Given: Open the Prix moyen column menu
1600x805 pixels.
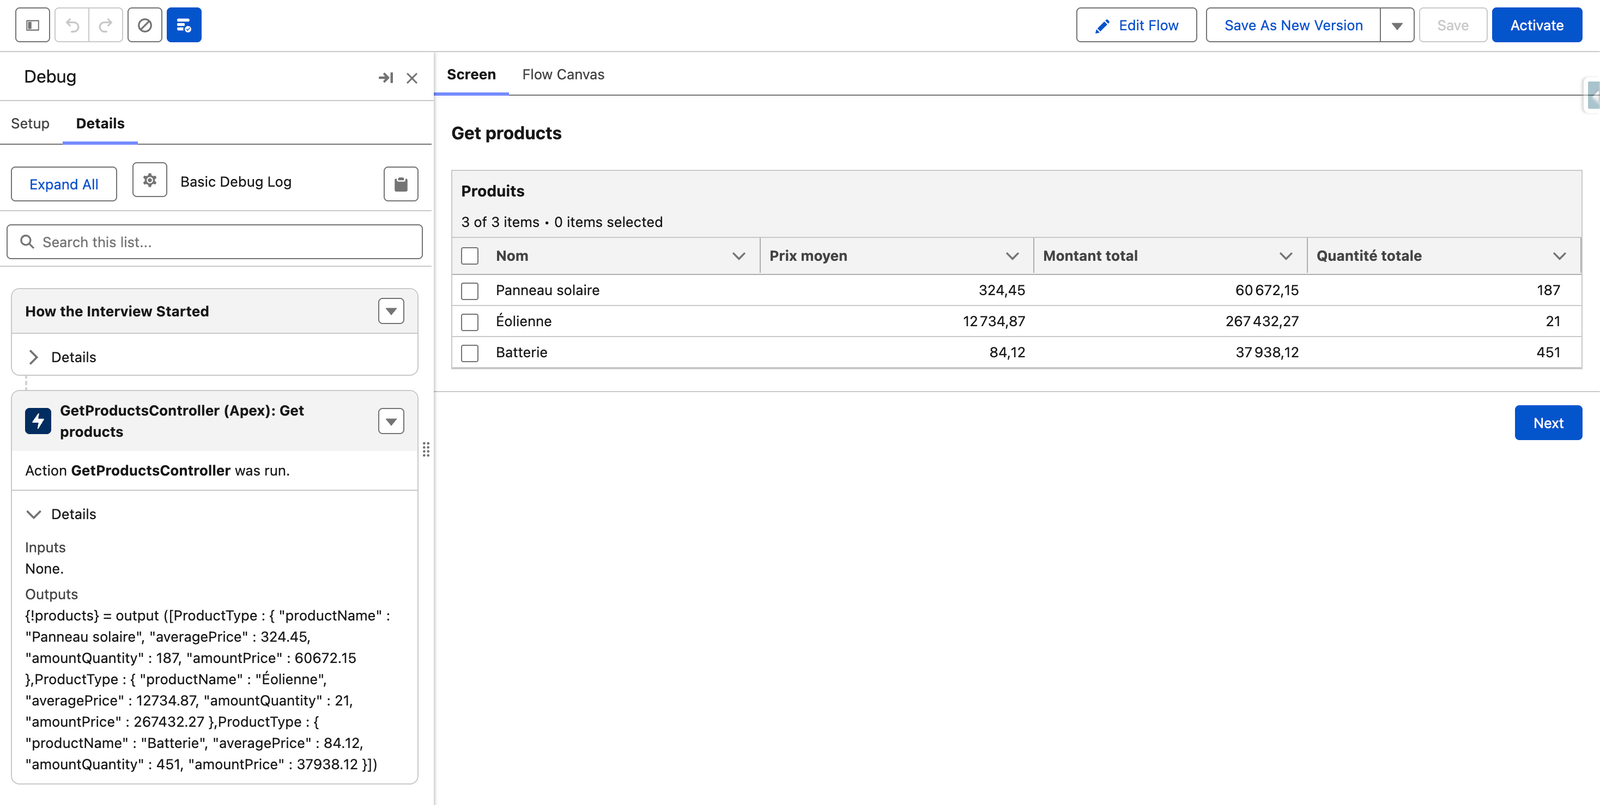Looking at the screenshot, I should pyautogui.click(x=1012, y=256).
